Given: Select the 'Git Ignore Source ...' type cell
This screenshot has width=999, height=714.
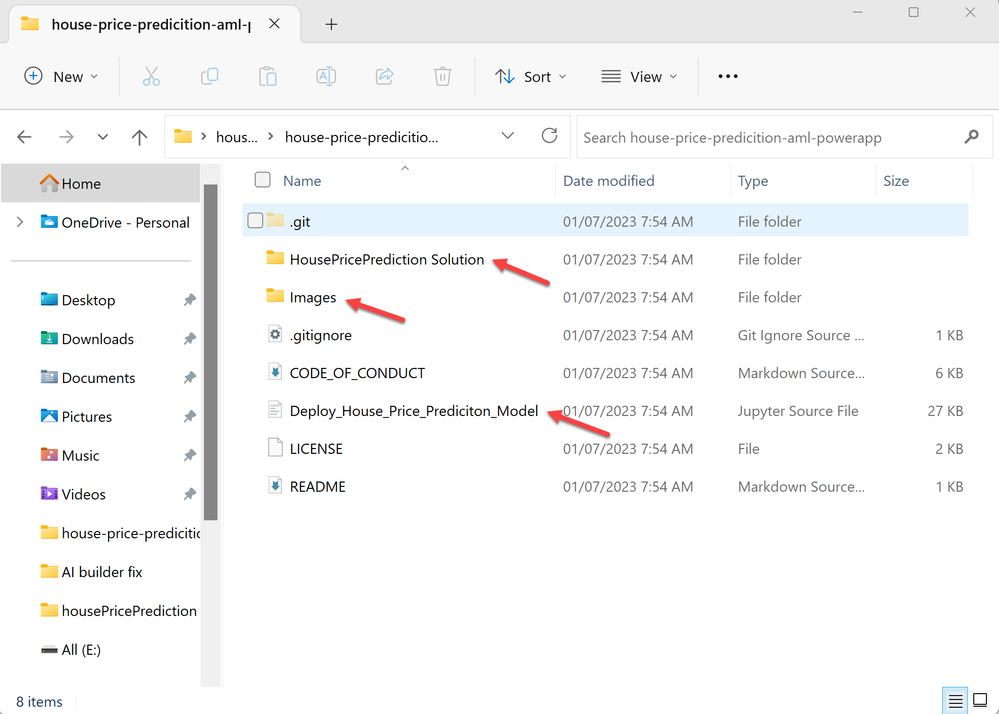Looking at the screenshot, I should (801, 335).
